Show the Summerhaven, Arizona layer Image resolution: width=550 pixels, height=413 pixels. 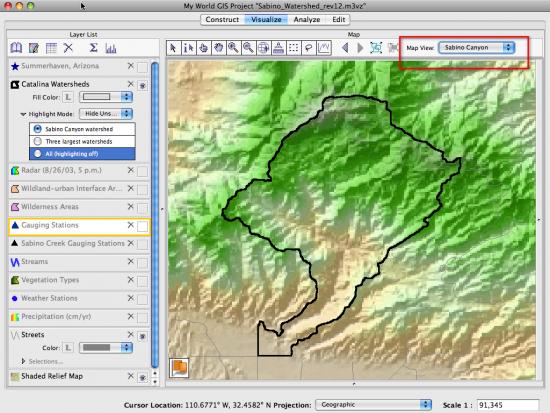[x=142, y=67]
